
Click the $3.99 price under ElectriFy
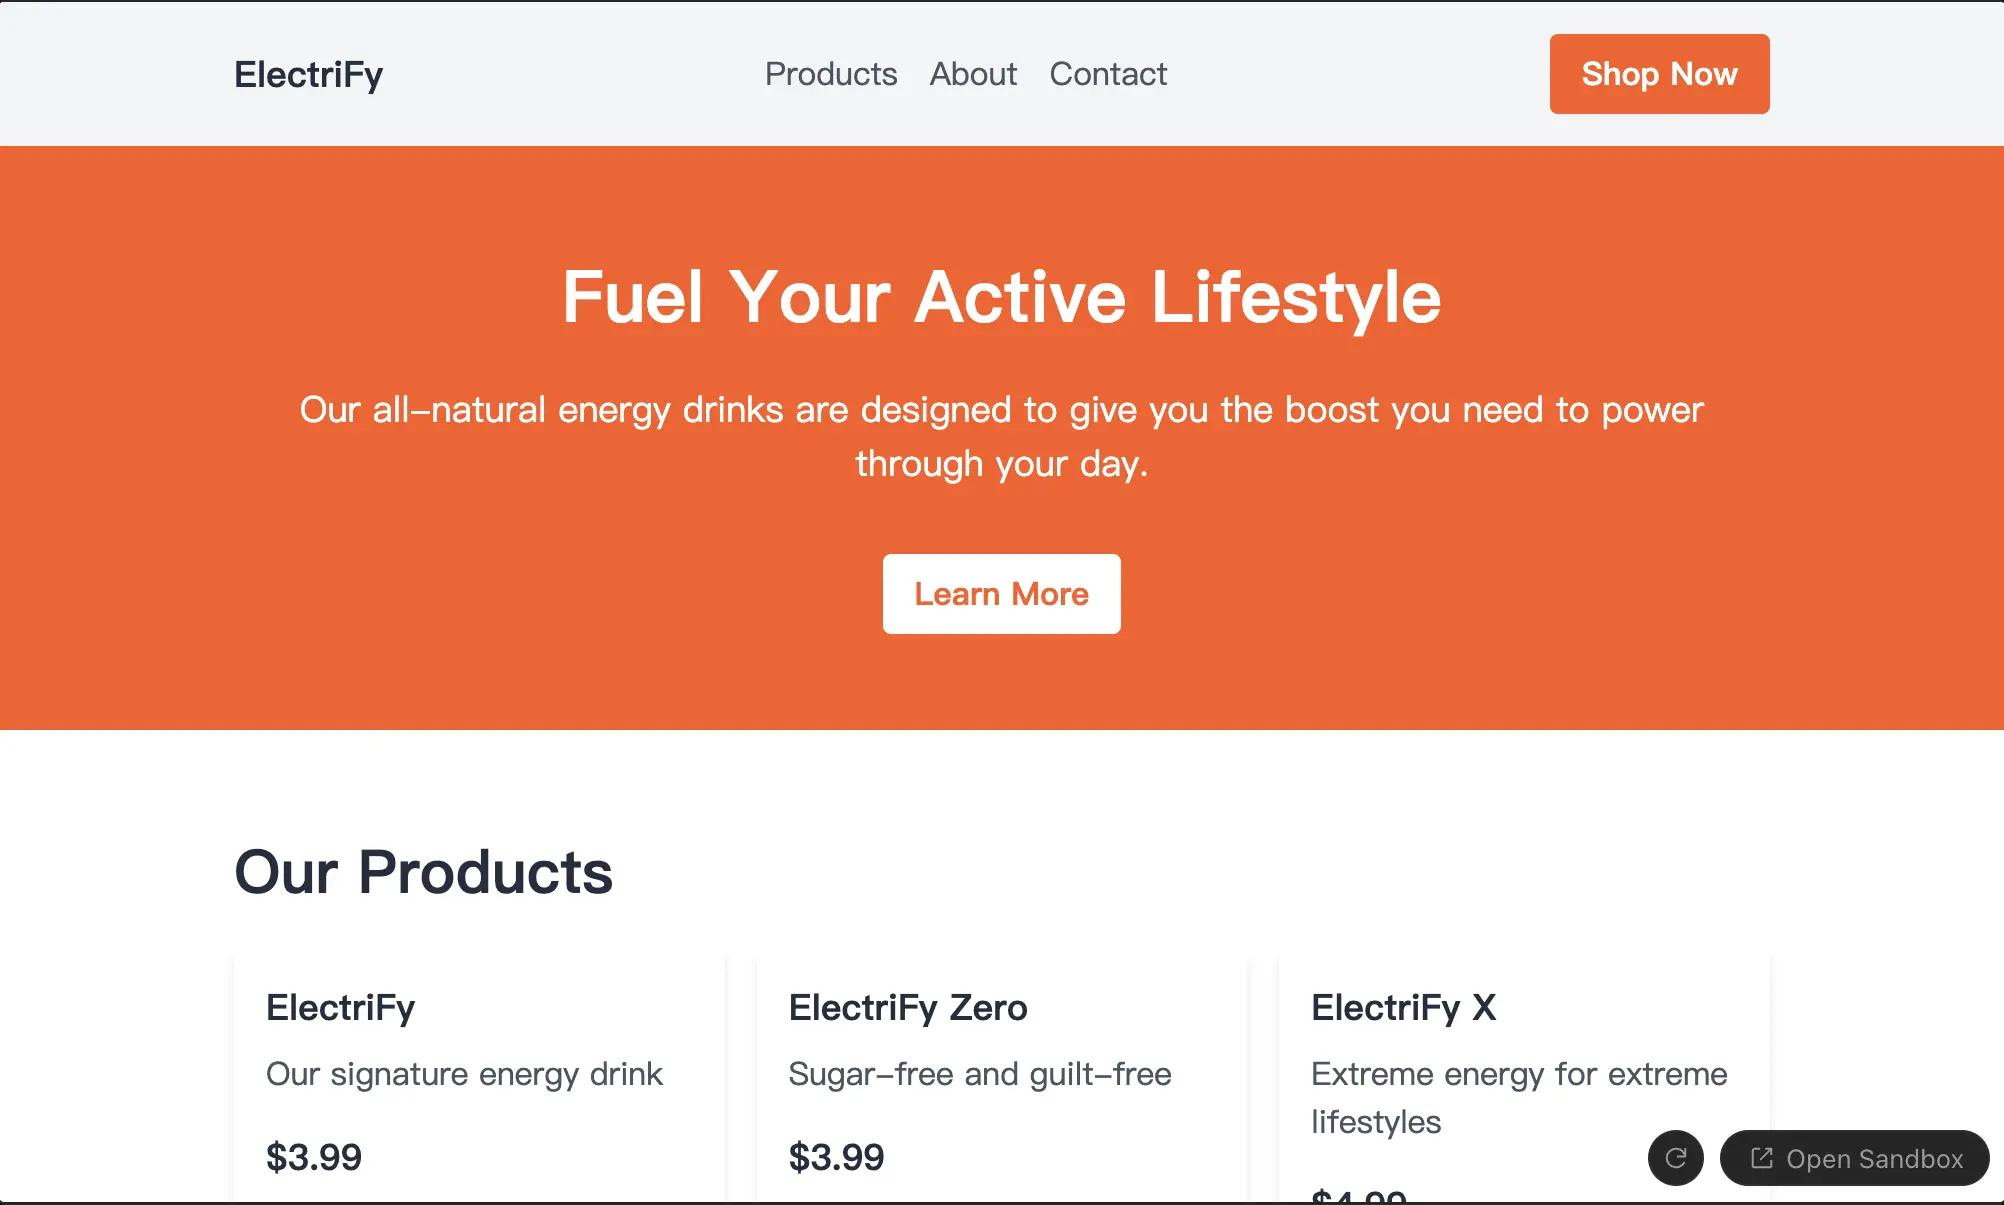point(314,1157)
